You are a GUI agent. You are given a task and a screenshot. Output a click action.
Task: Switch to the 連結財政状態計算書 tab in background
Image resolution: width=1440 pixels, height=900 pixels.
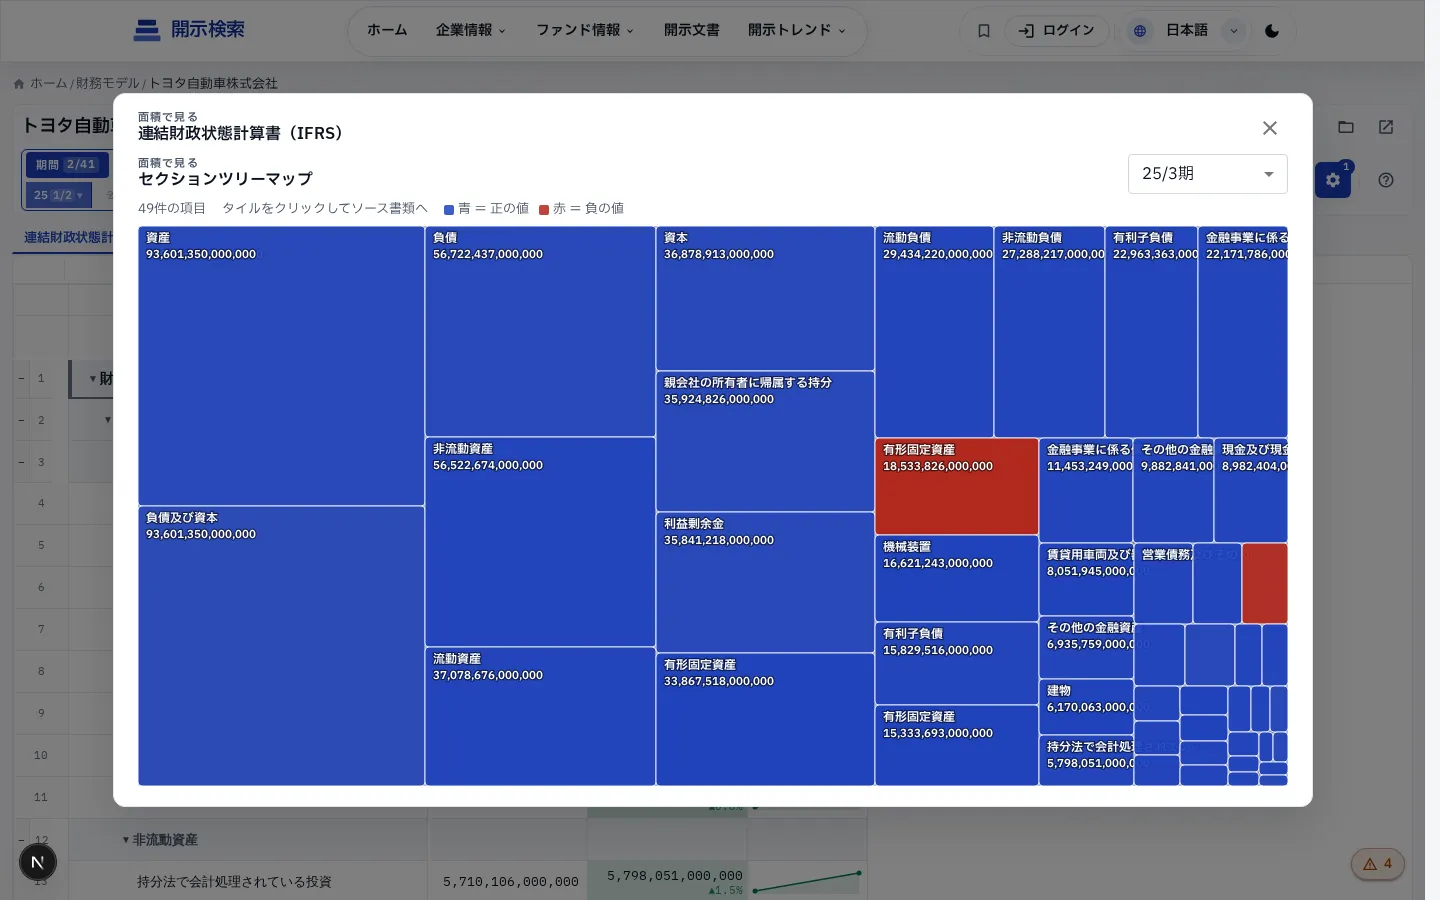click(68, 238)
